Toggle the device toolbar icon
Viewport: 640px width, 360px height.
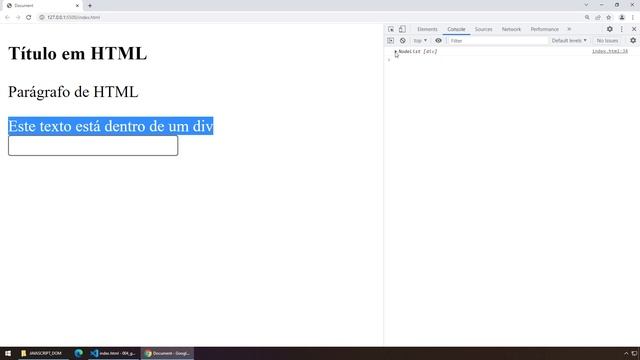(x=402, y=29)
